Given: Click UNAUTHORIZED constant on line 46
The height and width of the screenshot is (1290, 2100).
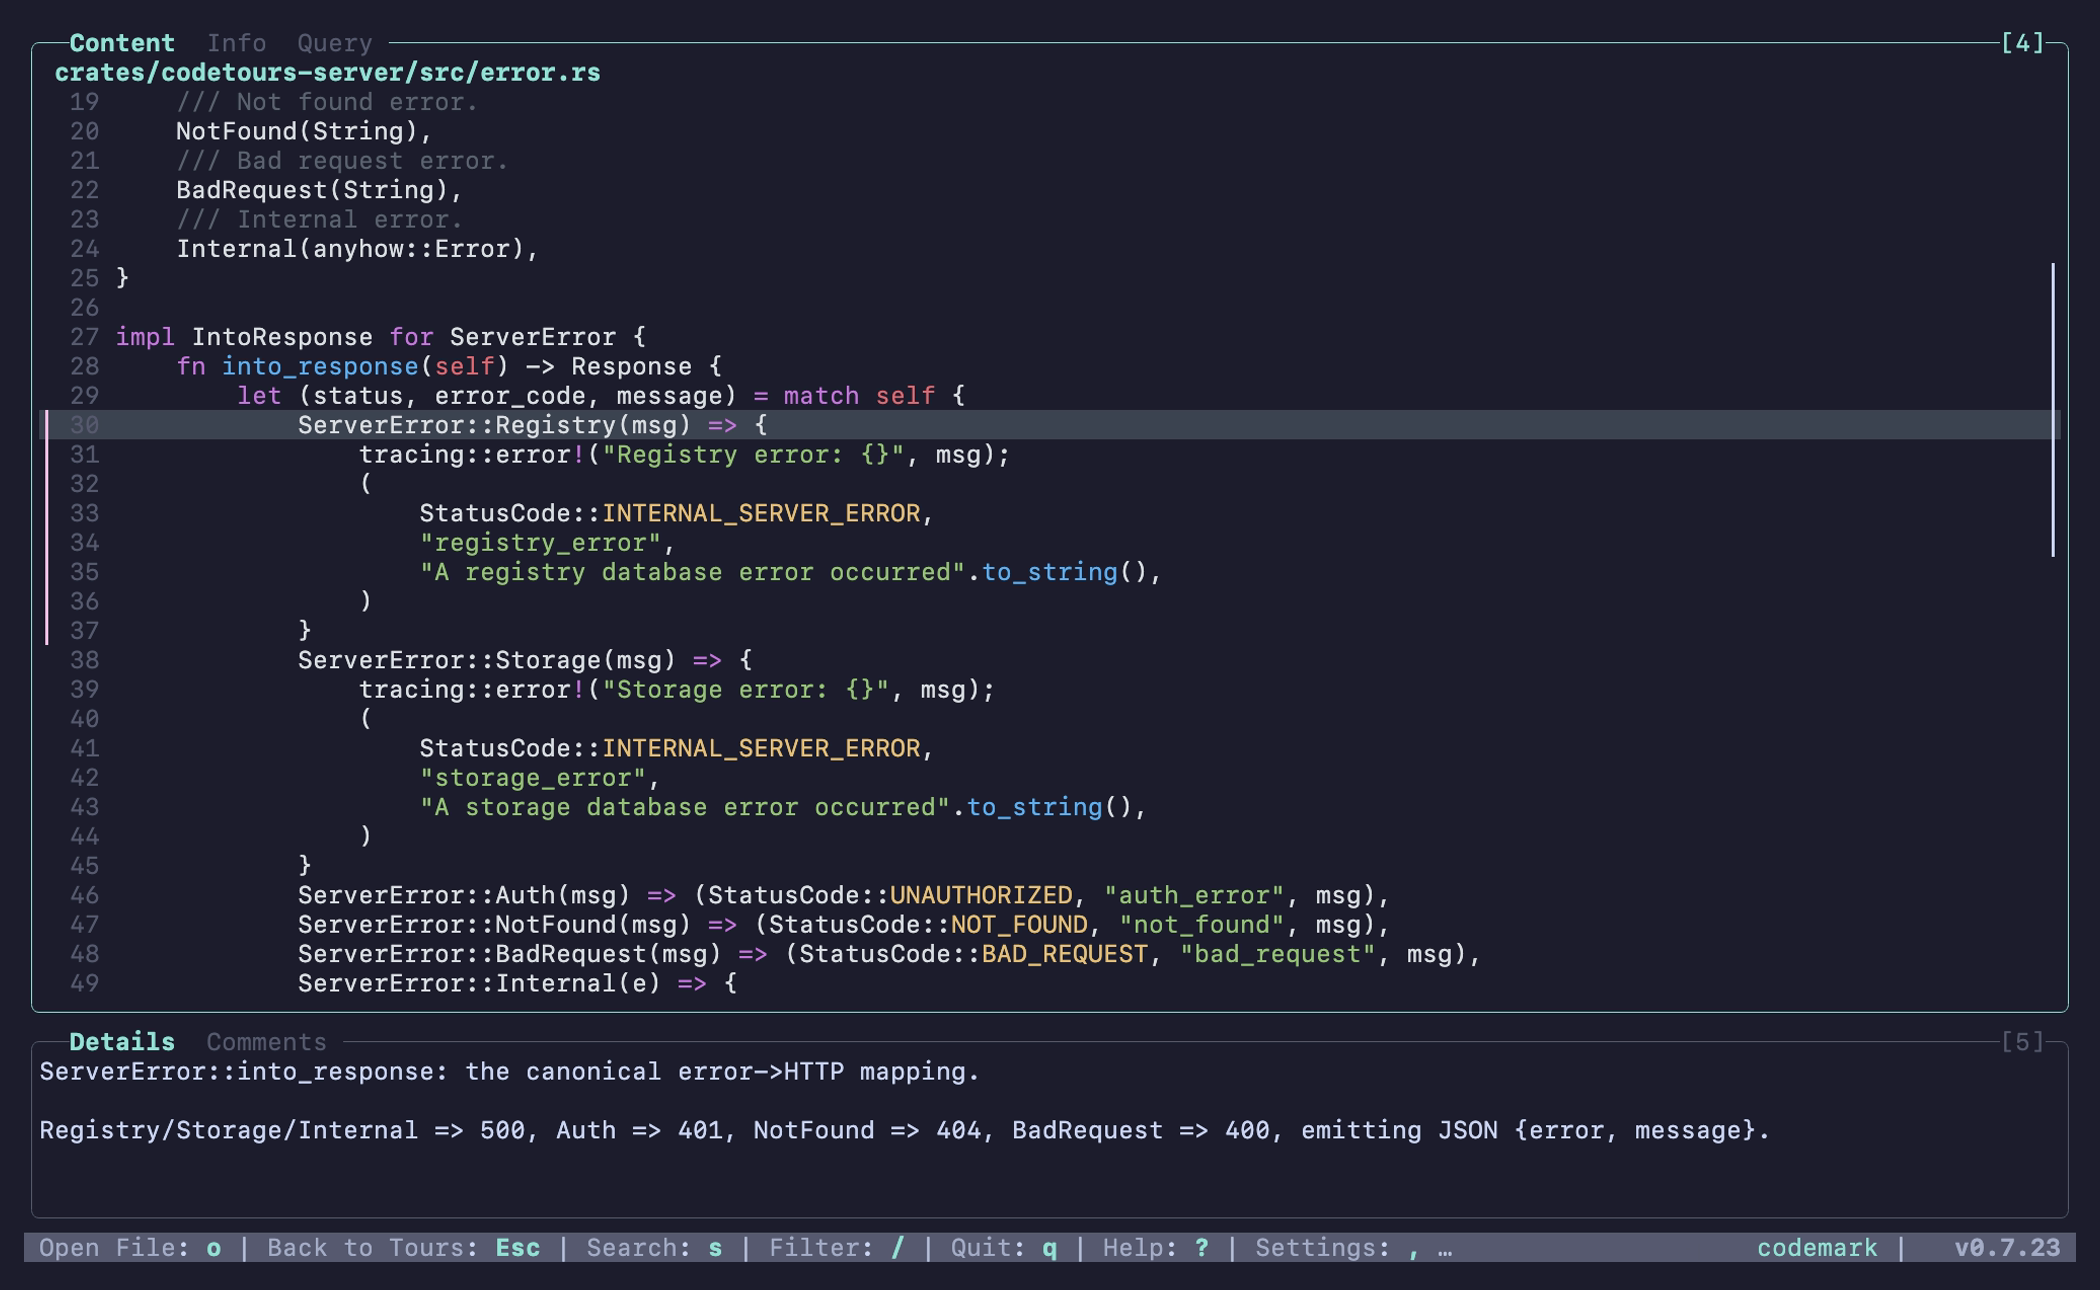Looking at the screenshot, I should point(980,896).
